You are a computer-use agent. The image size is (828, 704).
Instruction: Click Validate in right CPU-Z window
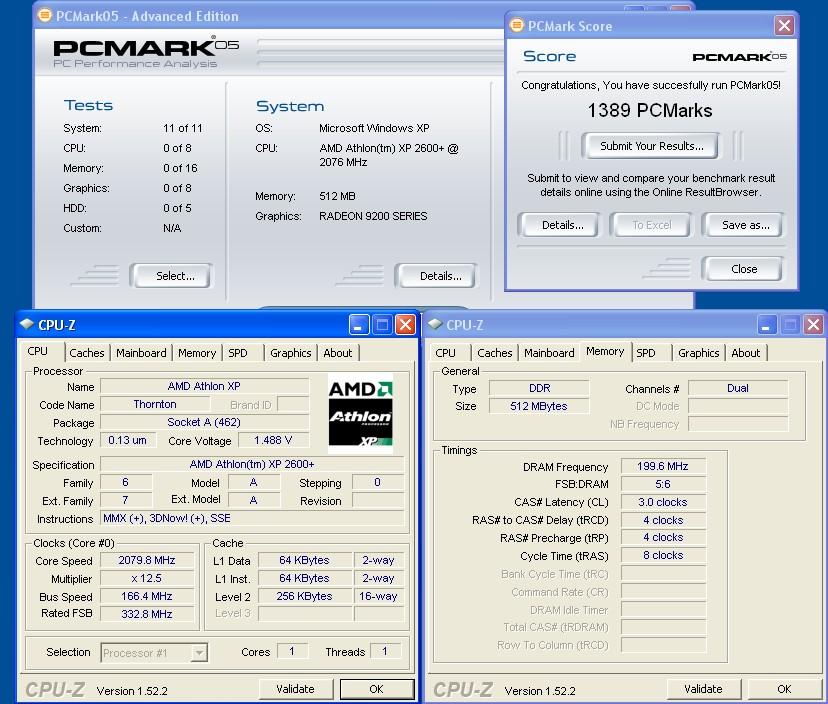click(703, 689)
